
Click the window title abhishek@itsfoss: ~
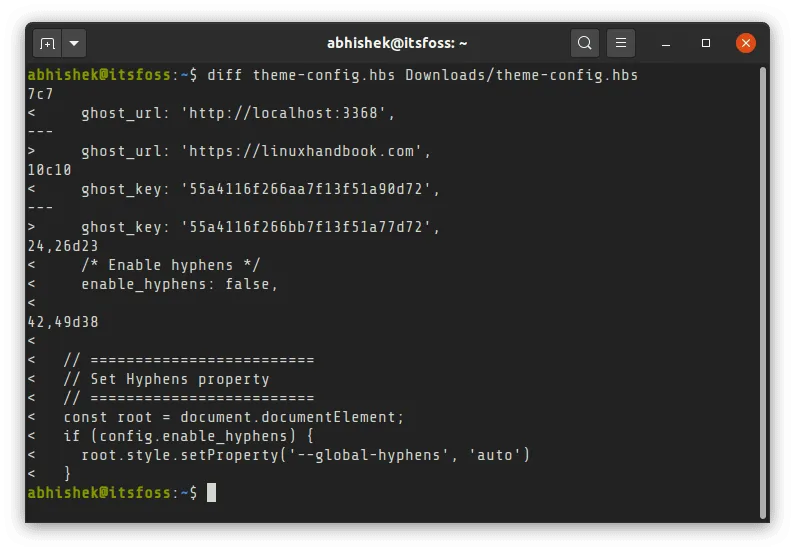397,44
